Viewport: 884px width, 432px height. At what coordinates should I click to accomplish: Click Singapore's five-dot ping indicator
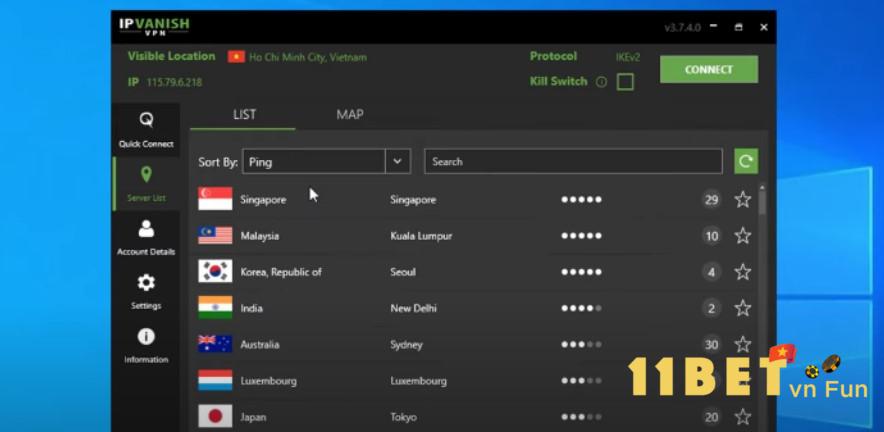(581, 200)
